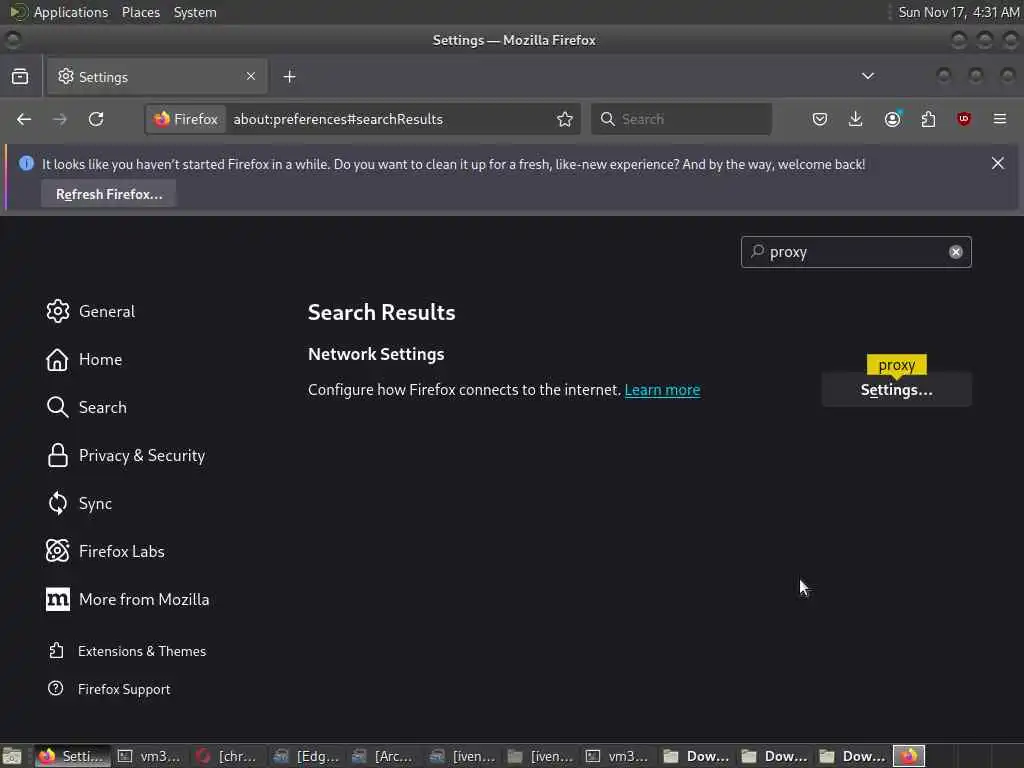The width and height of the screenshot is (1024, 768).
Task: Open the Places menu in top panel
Action: [140, 12]
